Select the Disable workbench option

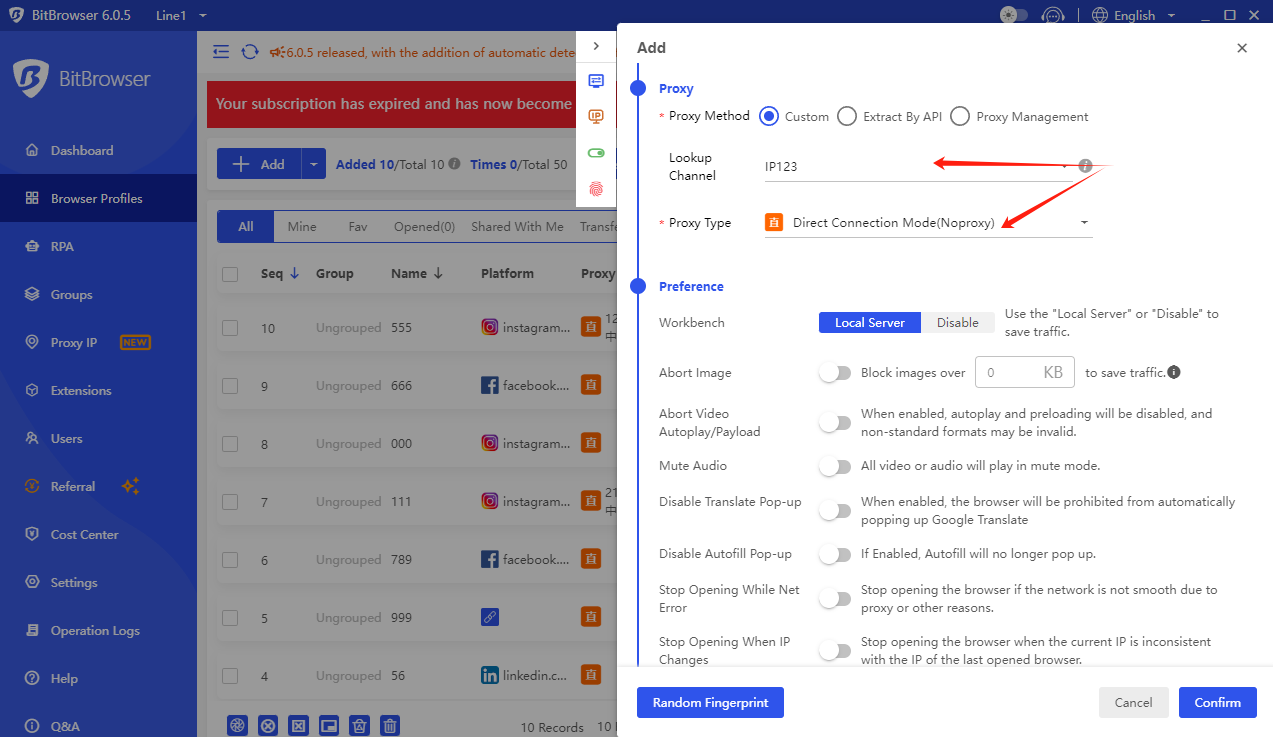point(958,322)
